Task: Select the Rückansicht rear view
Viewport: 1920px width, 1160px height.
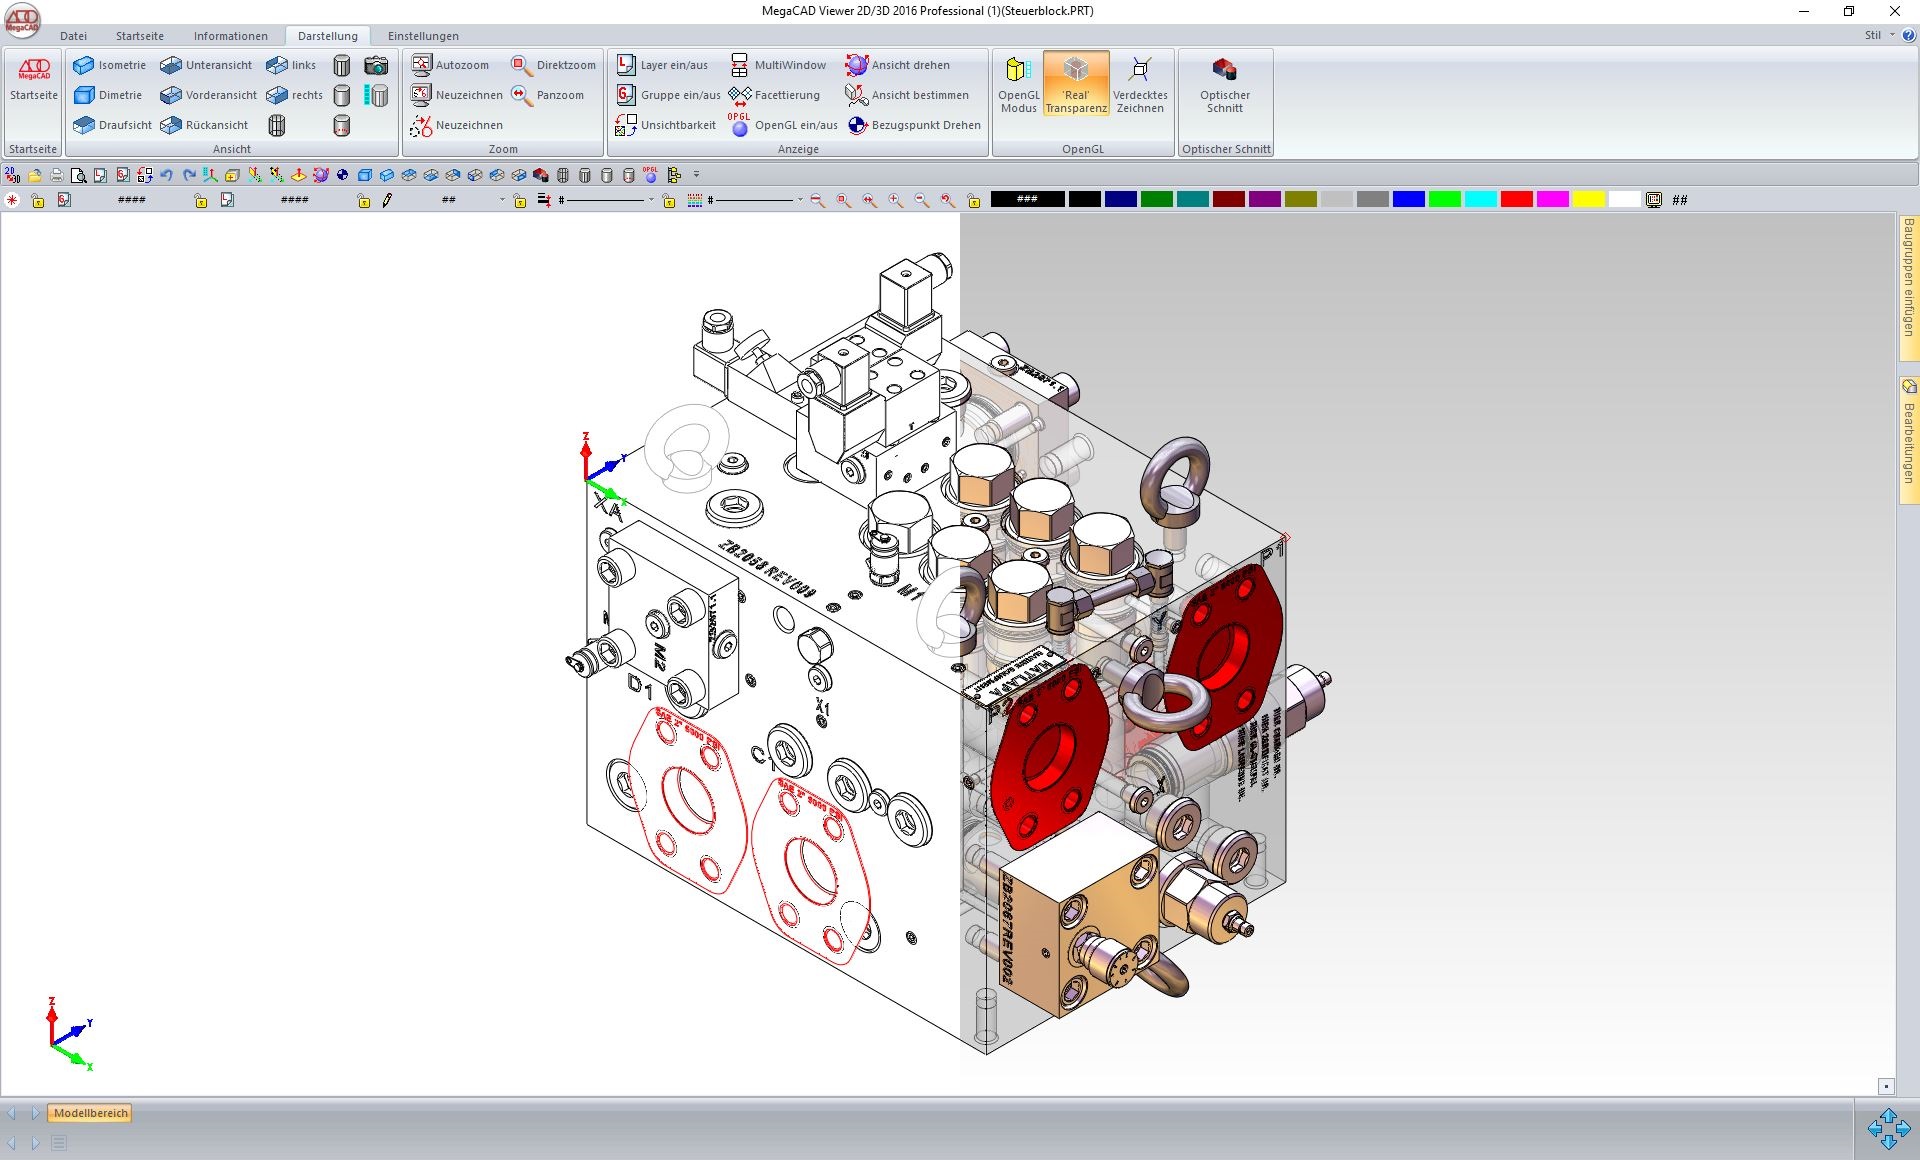Action: click(204, 125)
